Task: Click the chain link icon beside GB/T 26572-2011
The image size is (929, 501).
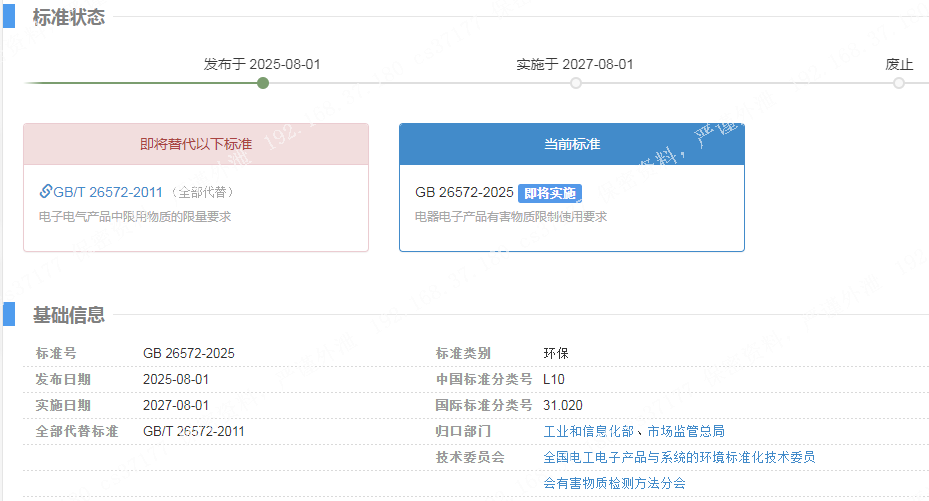Action: click(45, 192)
